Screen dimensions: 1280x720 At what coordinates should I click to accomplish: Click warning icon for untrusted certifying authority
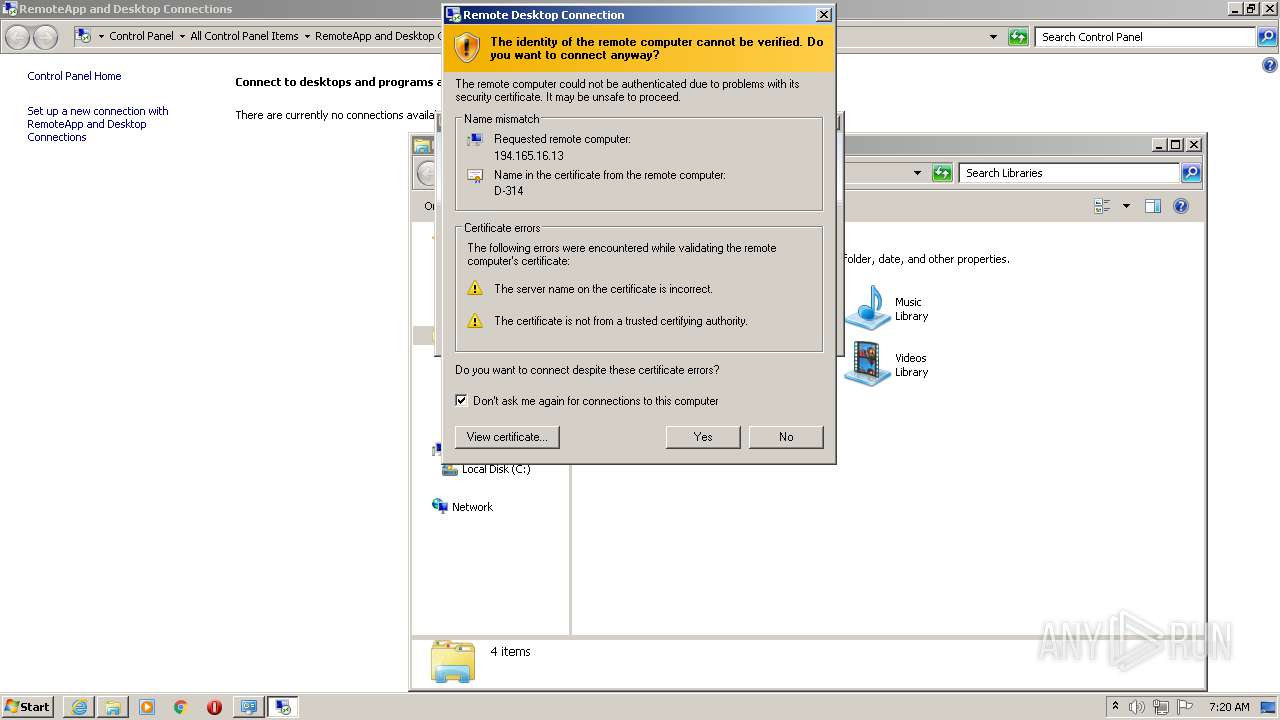pyautogui.click(x=476, y=321)
